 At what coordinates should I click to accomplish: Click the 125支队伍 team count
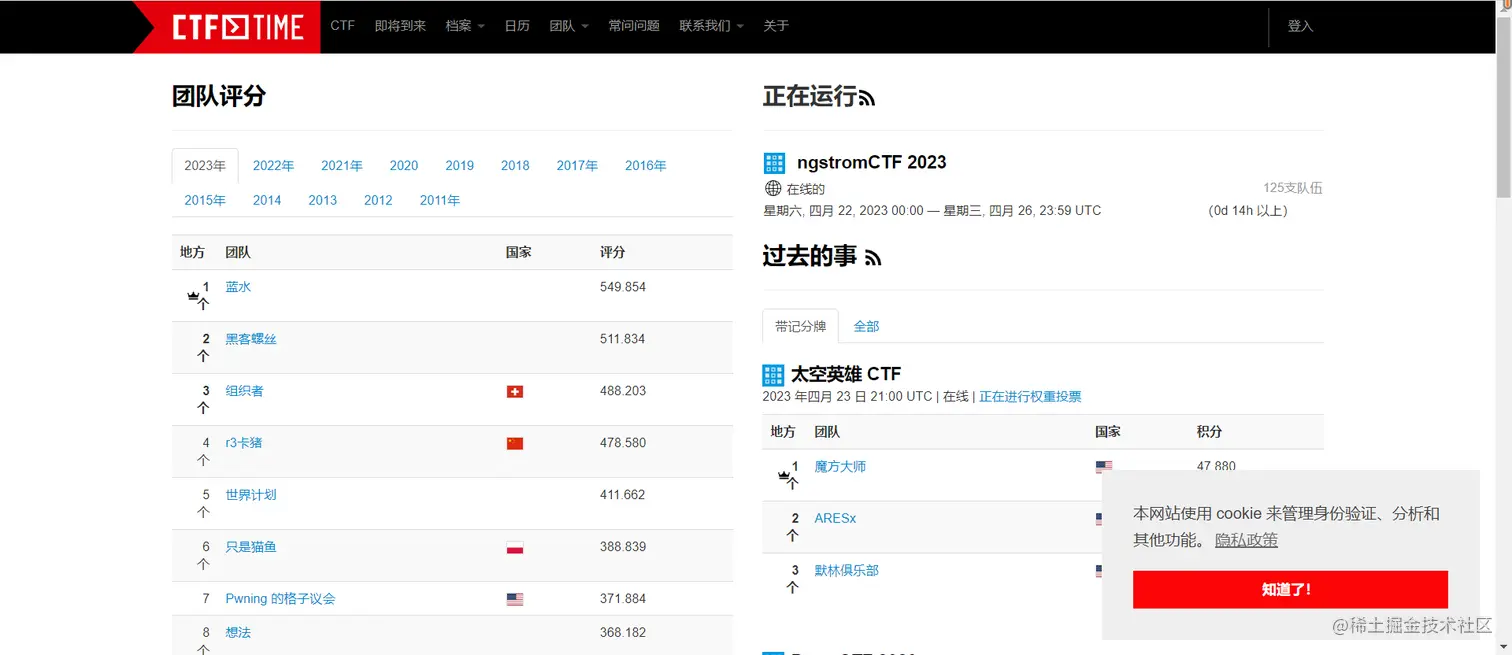click(x=1293, y=188)
